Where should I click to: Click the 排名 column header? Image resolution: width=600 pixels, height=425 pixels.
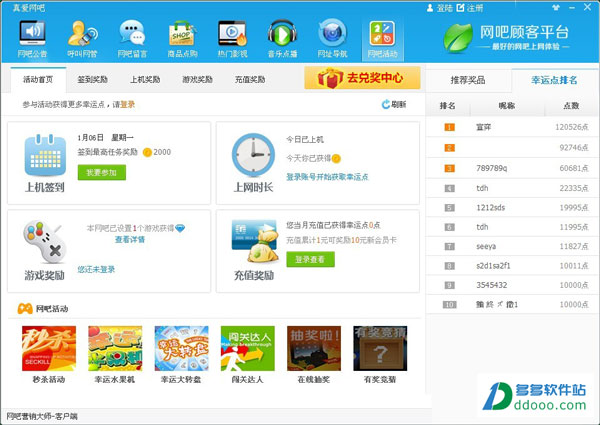(x=447, y=106)
